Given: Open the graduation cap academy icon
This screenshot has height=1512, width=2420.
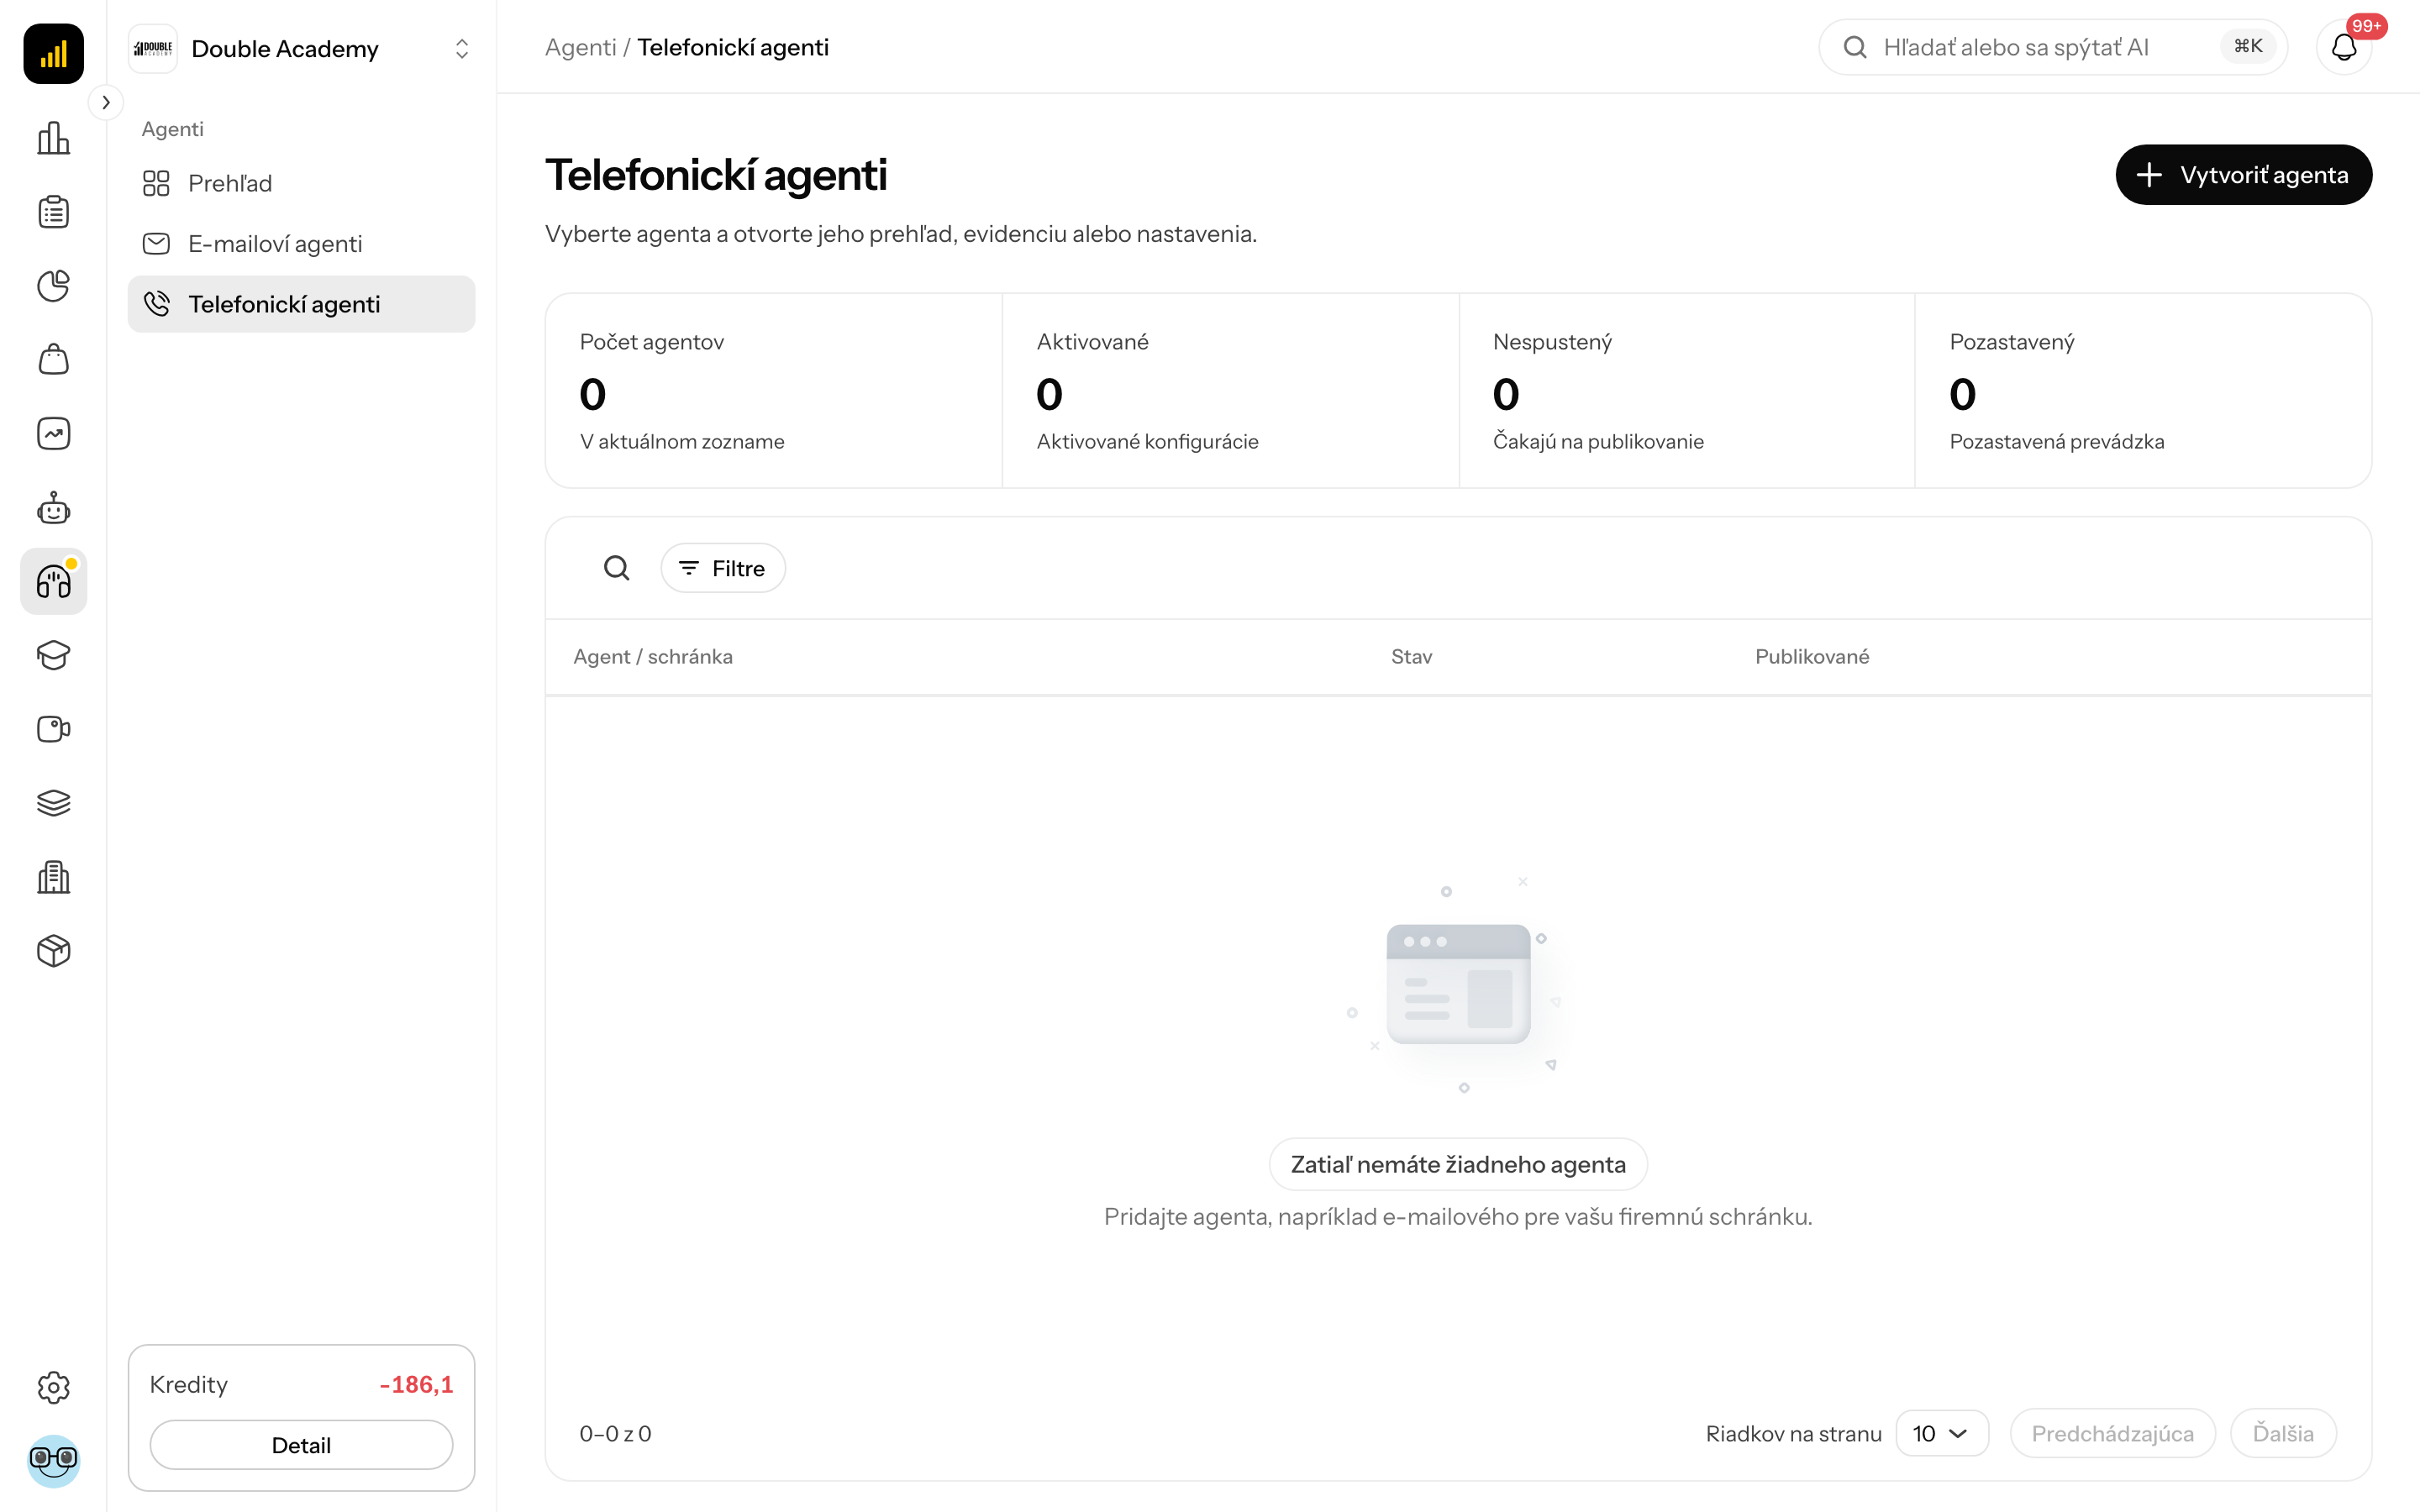Looking at the screenshot, I should (53, 655).
